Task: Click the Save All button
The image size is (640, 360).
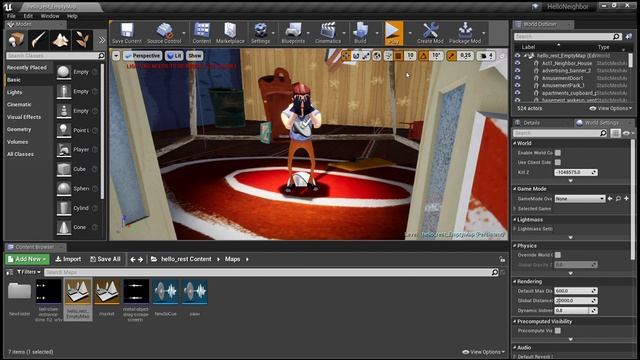Action: (105, 259)
